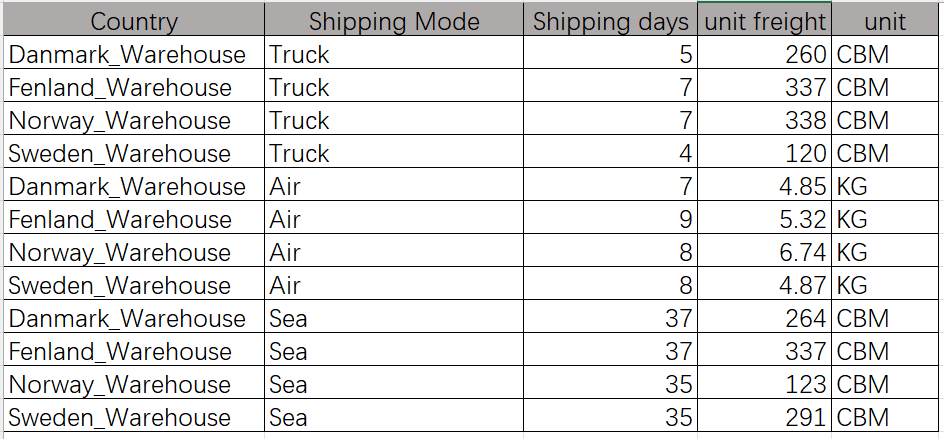Select the Country header cell

(134, 19)
